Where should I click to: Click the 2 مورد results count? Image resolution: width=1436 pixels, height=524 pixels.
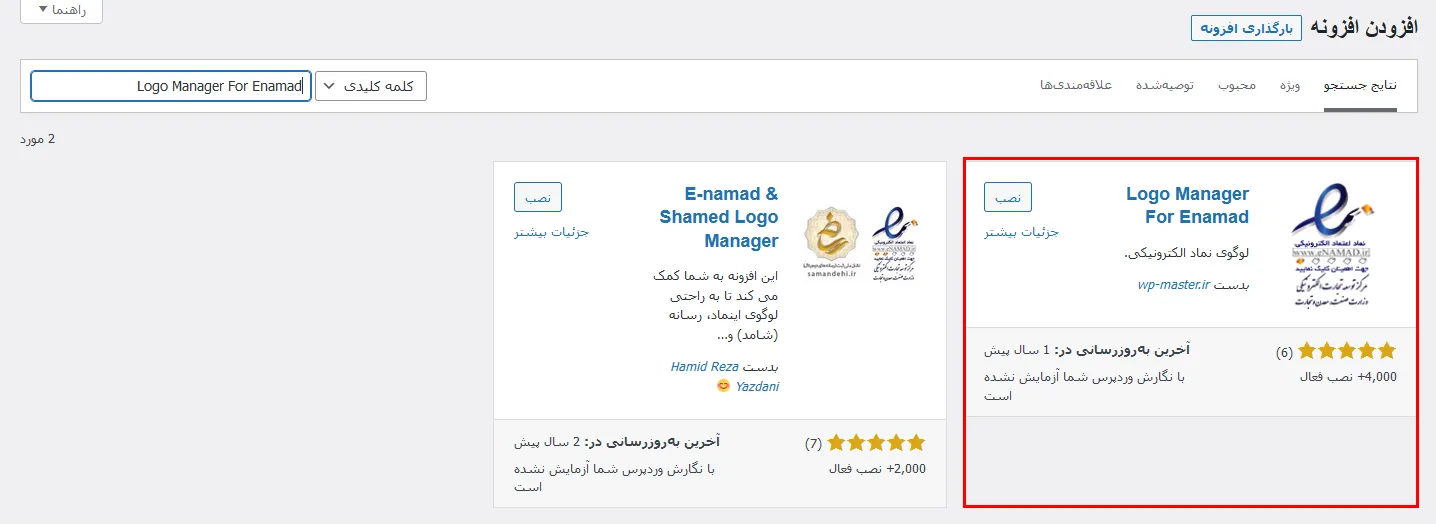[38, 139]
